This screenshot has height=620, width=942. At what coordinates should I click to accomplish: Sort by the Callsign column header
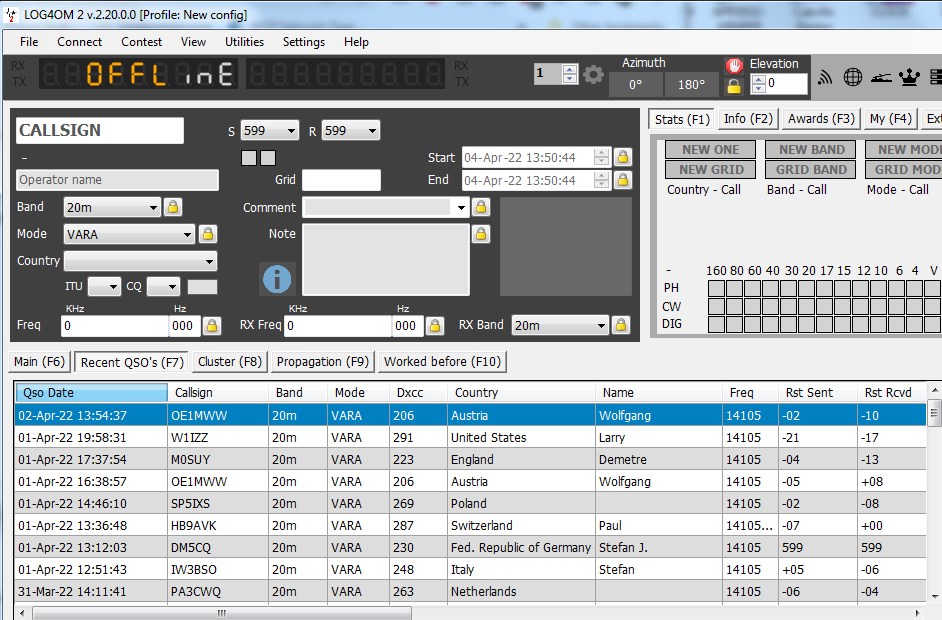[x=217, y=393]
